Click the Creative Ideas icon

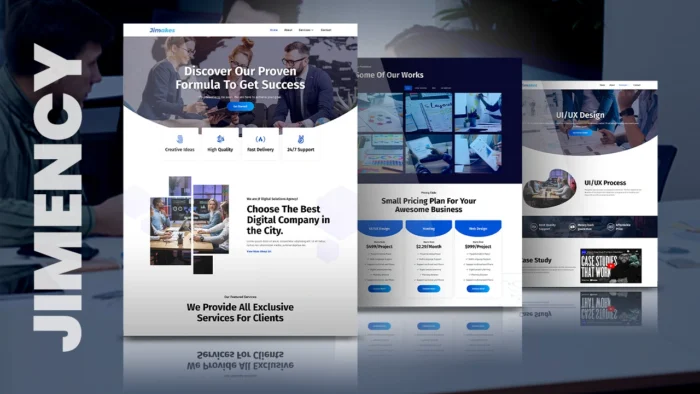coord(179,139)
